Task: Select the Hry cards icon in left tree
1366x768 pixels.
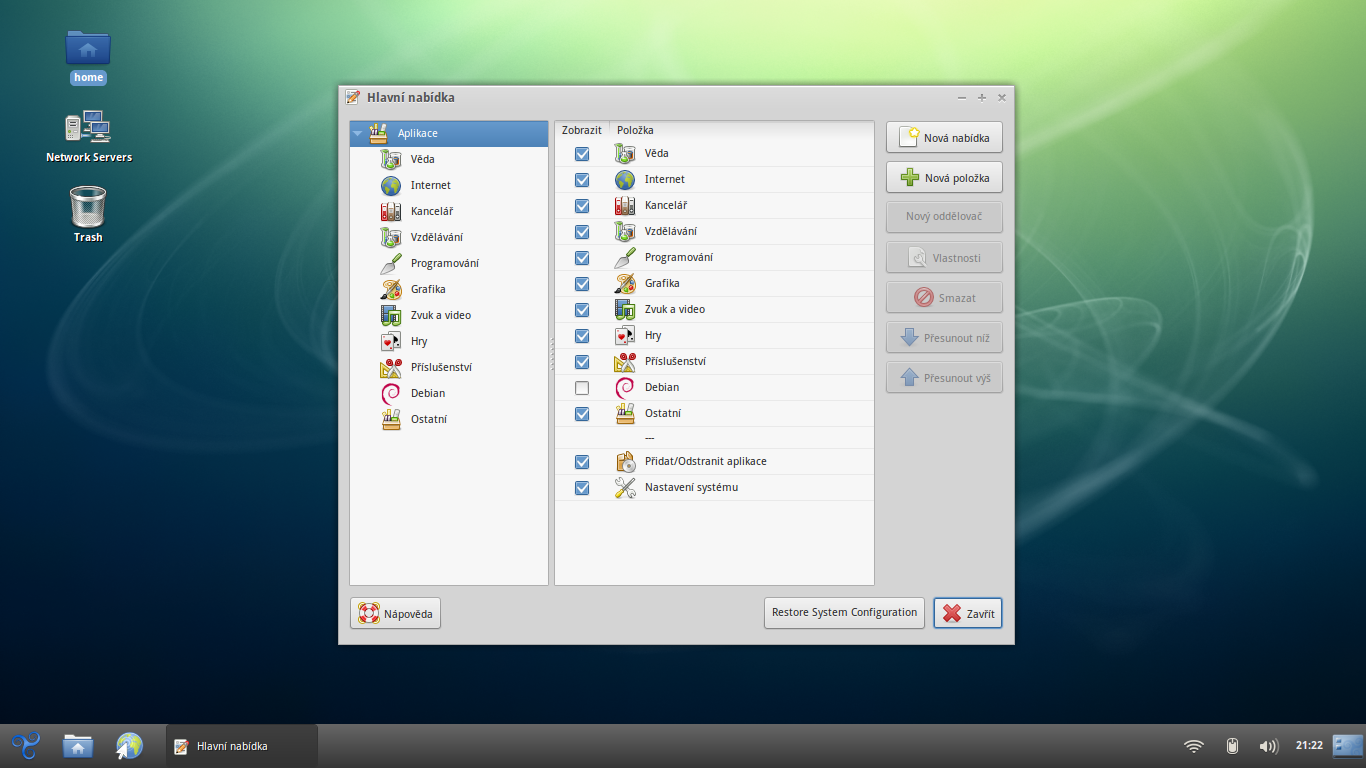Action: coord(391,341)
